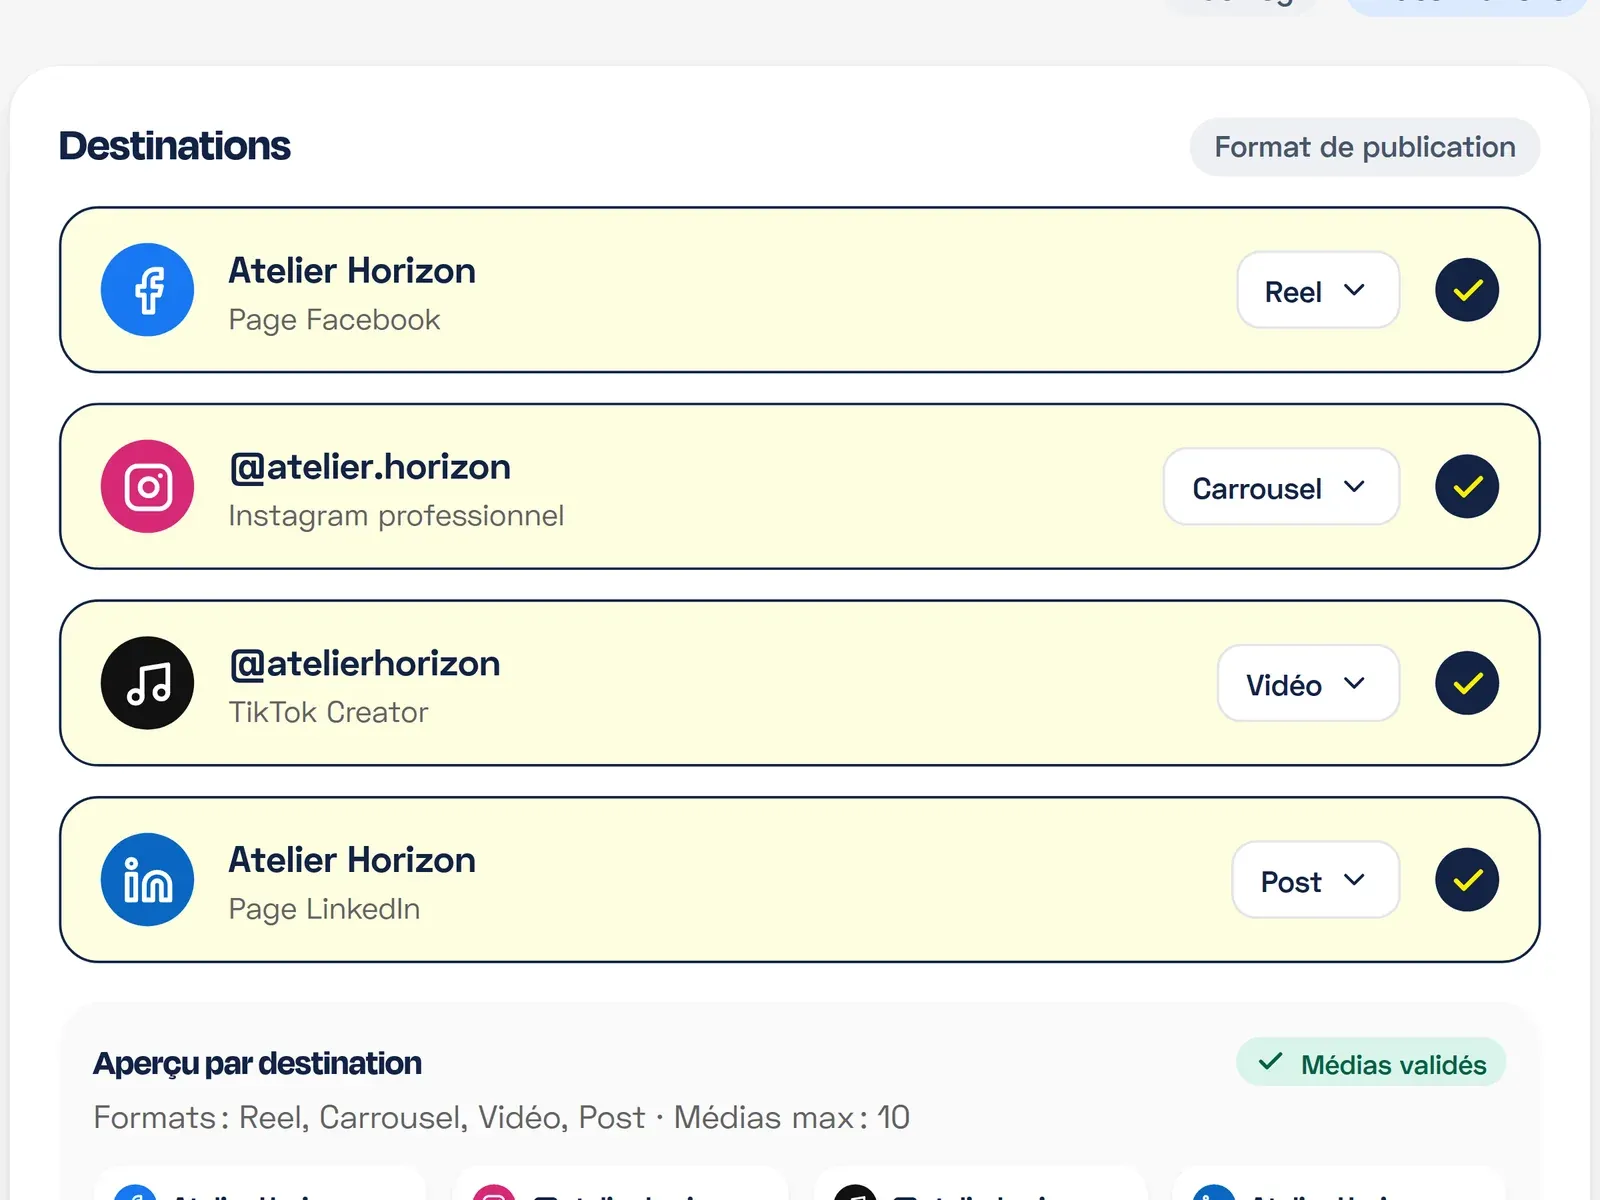Image resolution: width=1600 pixels, height=1200 pixels.
Task: Click the TikTok music note icon
Action: [x=147, y=683]
